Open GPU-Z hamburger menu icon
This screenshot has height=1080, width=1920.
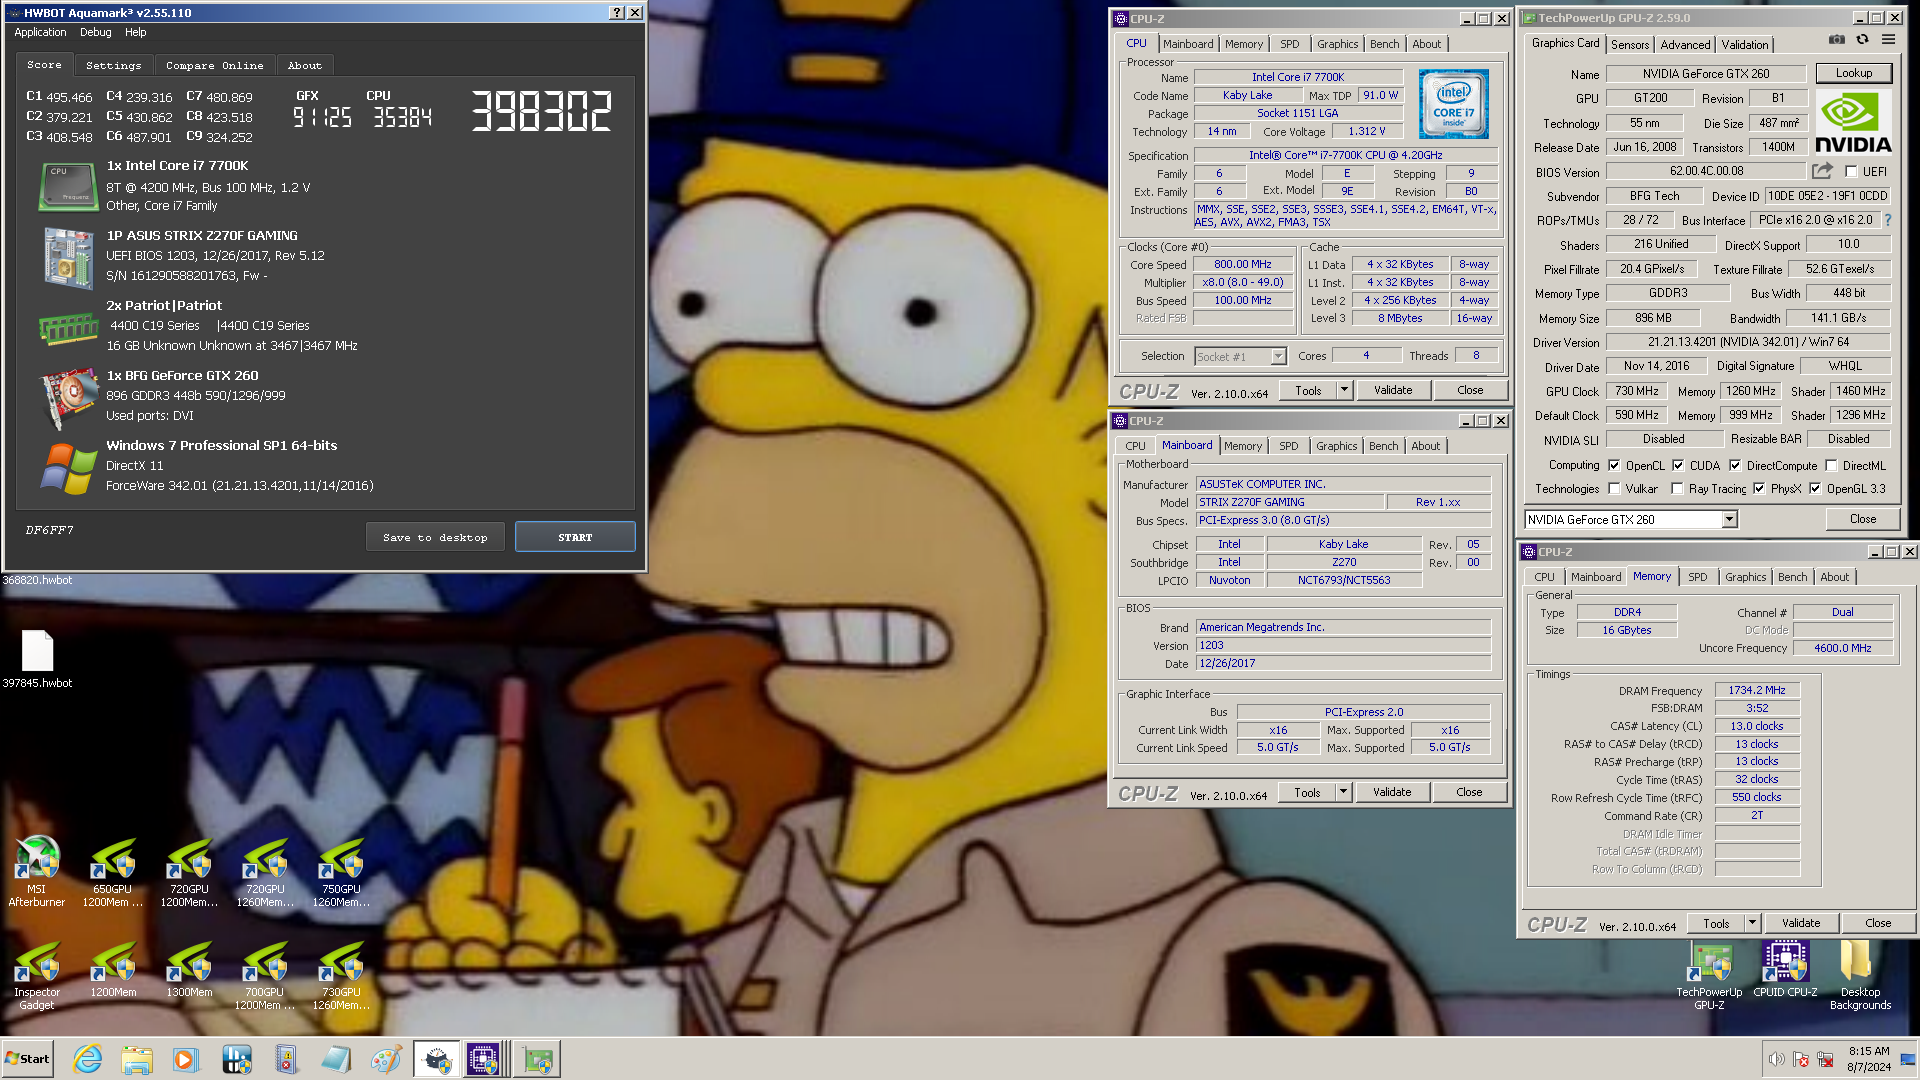coord(1888,40)
